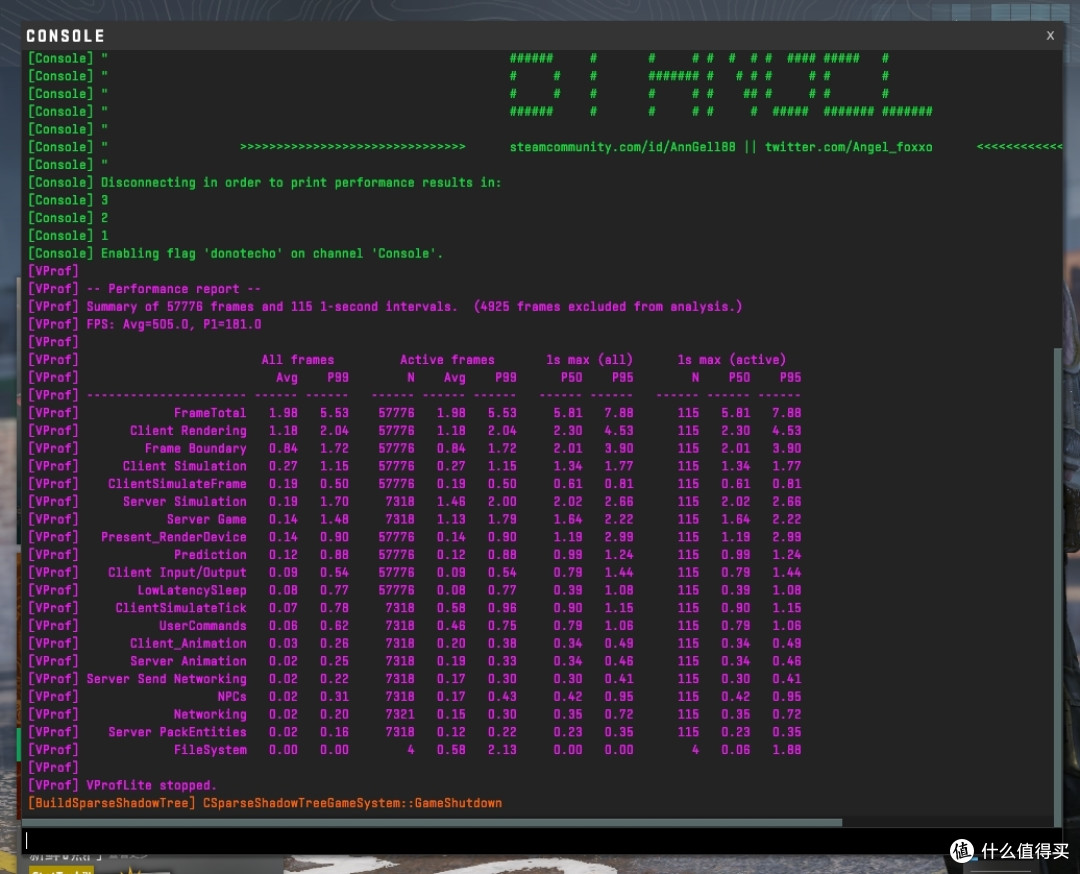Select the Client Rendering row label

click(188, 430)
